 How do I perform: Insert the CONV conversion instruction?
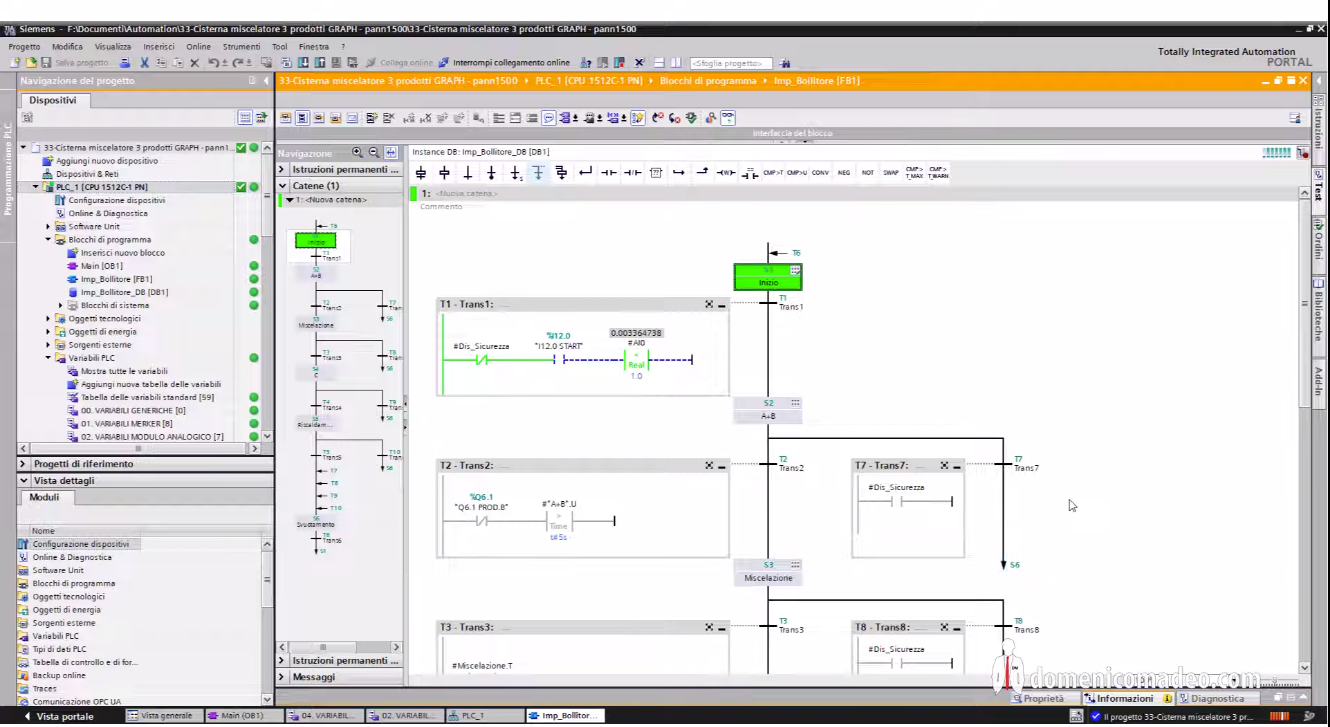pyautogui.click(x=820, y=173)
